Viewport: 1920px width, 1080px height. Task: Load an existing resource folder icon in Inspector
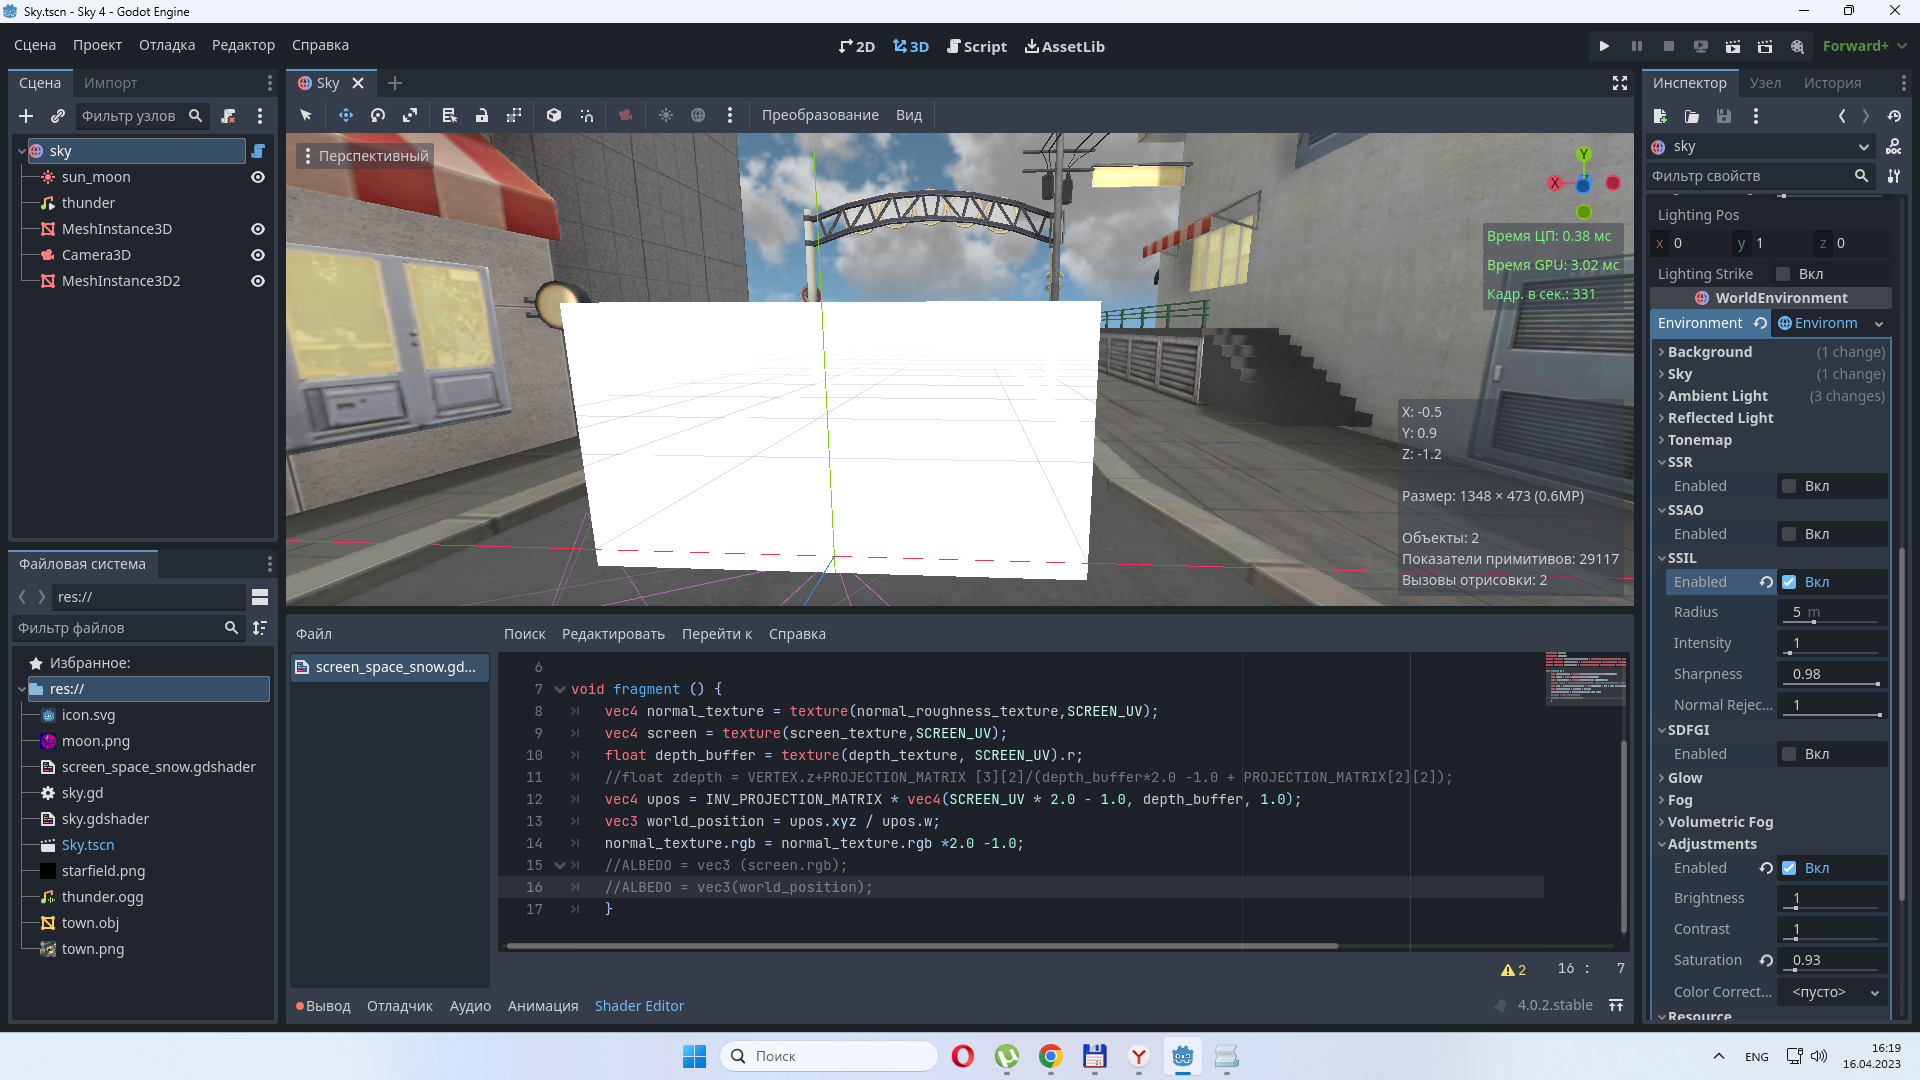click(1692, 116)
